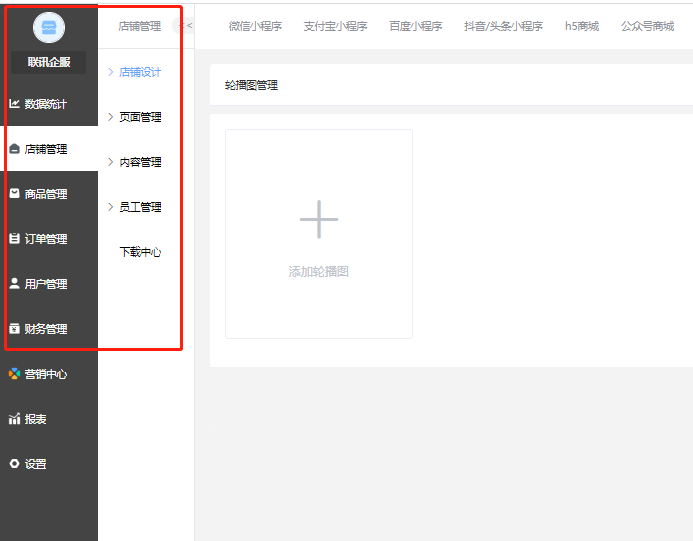
Task: Click the store avatar logo icon
Action: pos(49,27)
